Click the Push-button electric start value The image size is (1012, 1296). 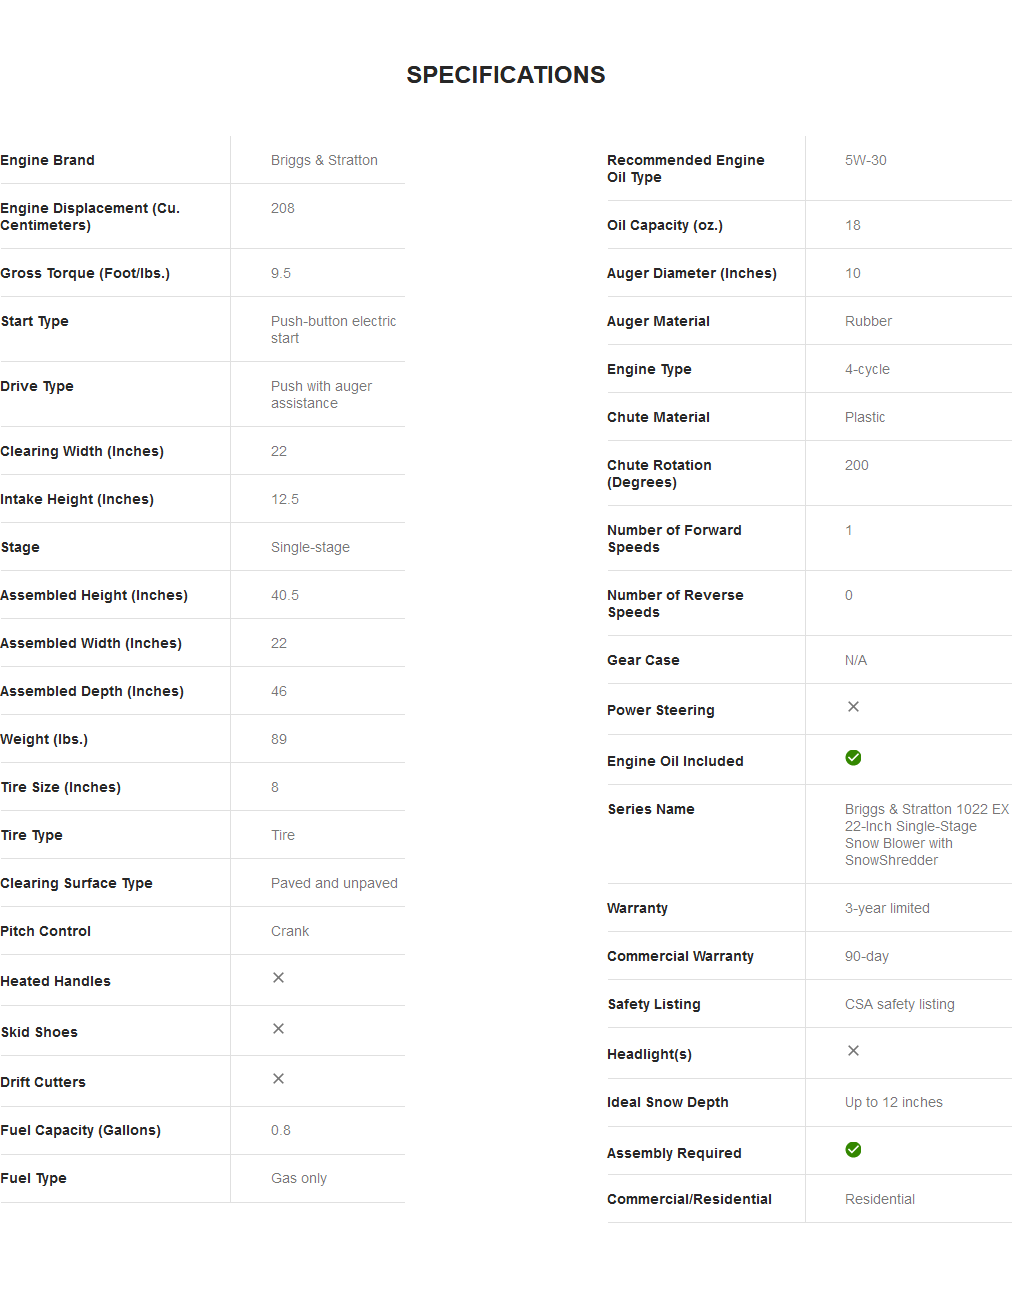333,330
